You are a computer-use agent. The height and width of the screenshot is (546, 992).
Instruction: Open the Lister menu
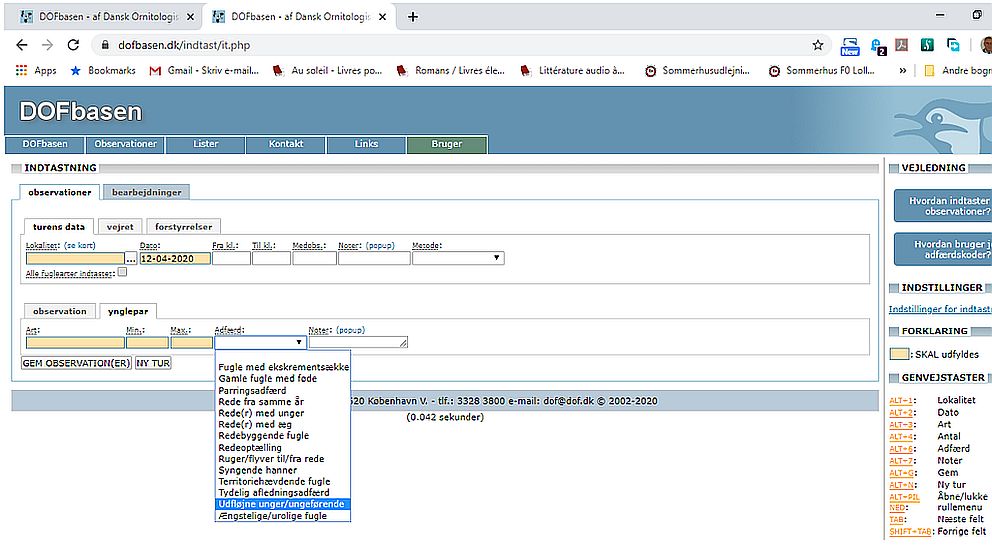tap(206, 144)
